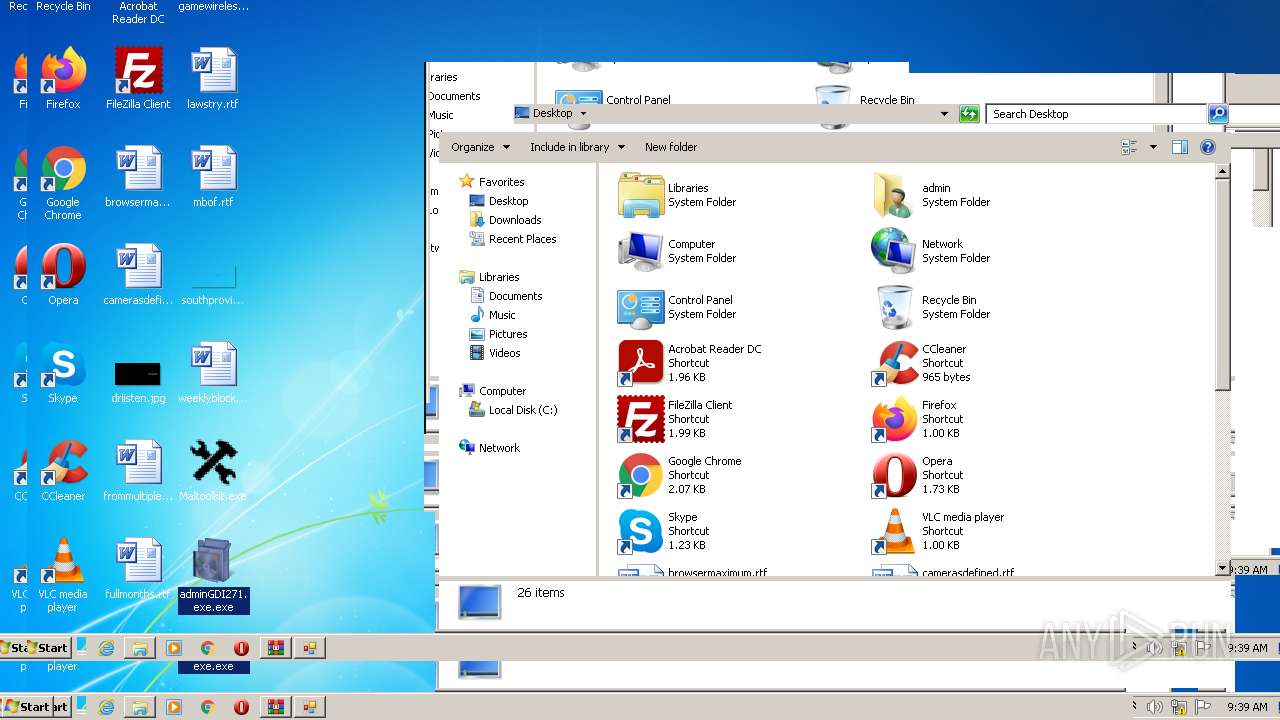Open the Organize dropdown menu
This screenshot has width=1280, height=720.
click(480, 147)
